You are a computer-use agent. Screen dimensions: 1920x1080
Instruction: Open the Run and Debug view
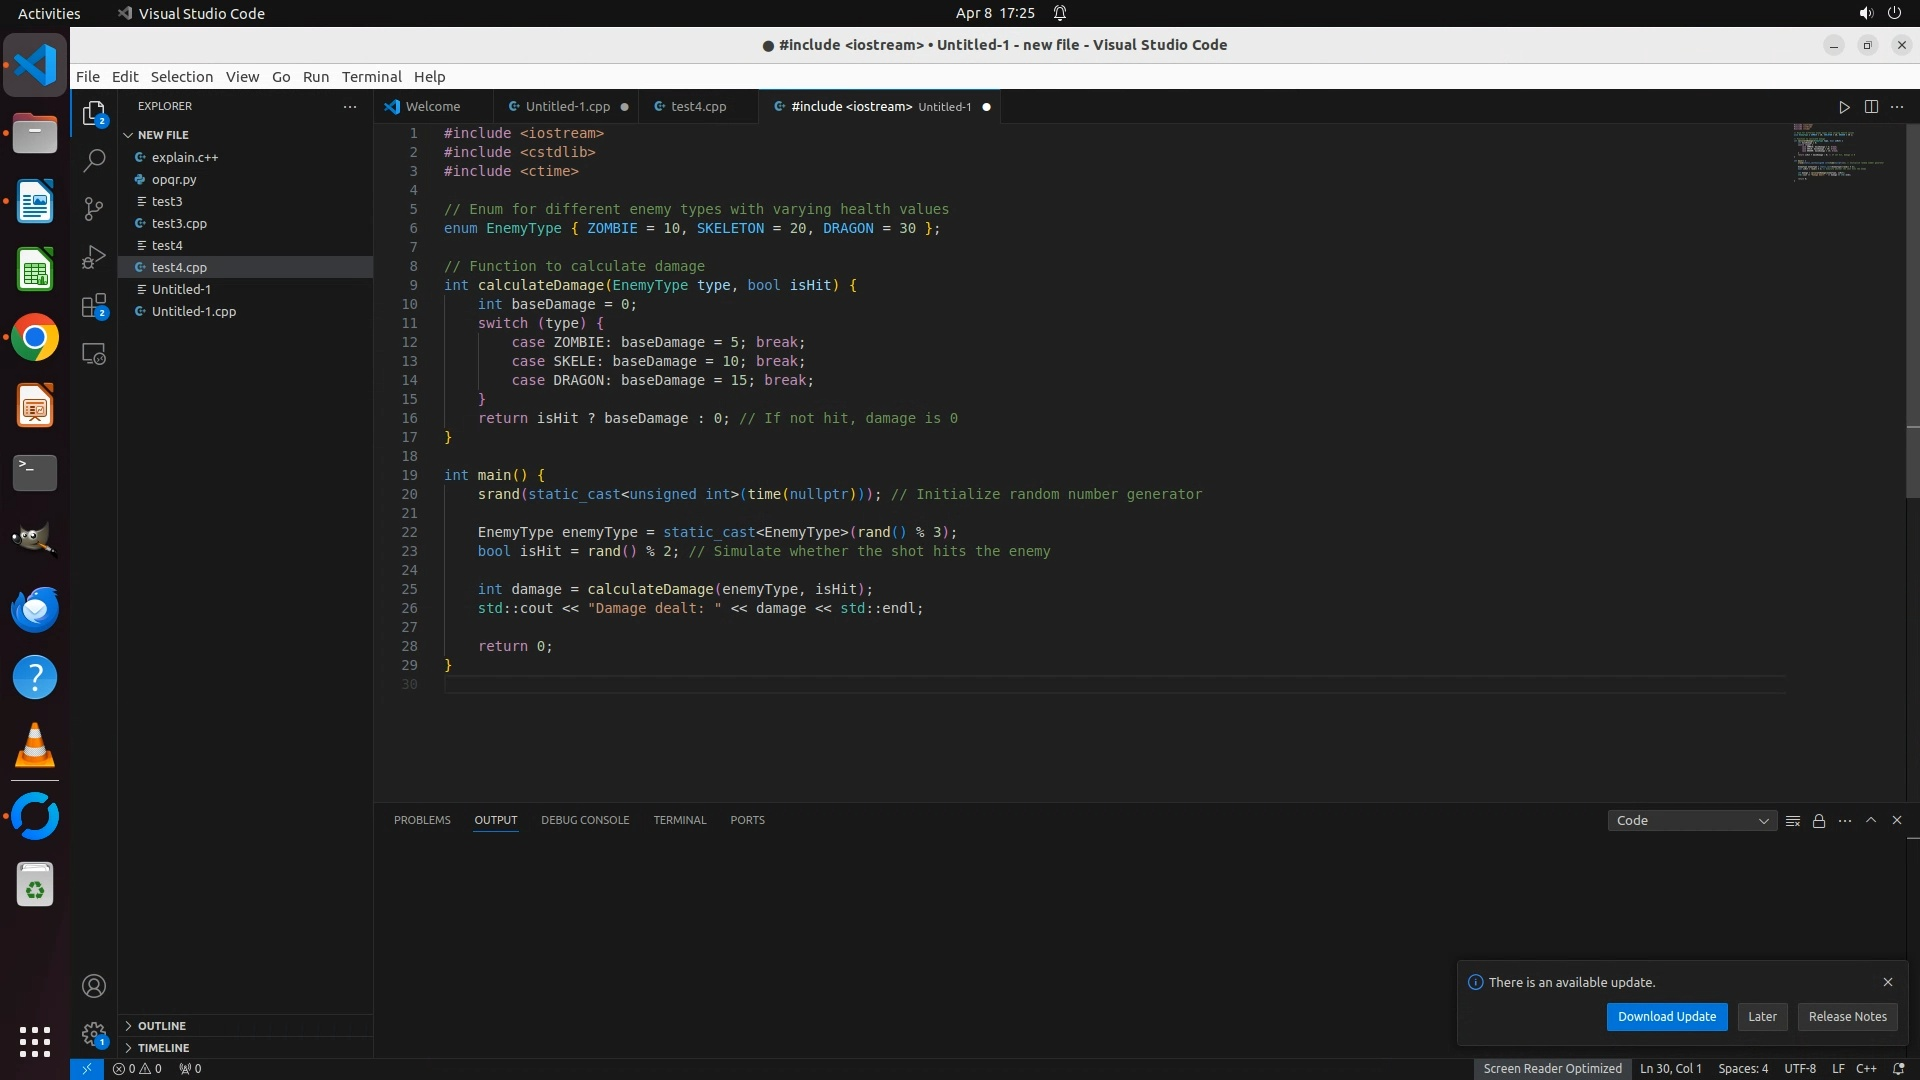coord(94,257)
